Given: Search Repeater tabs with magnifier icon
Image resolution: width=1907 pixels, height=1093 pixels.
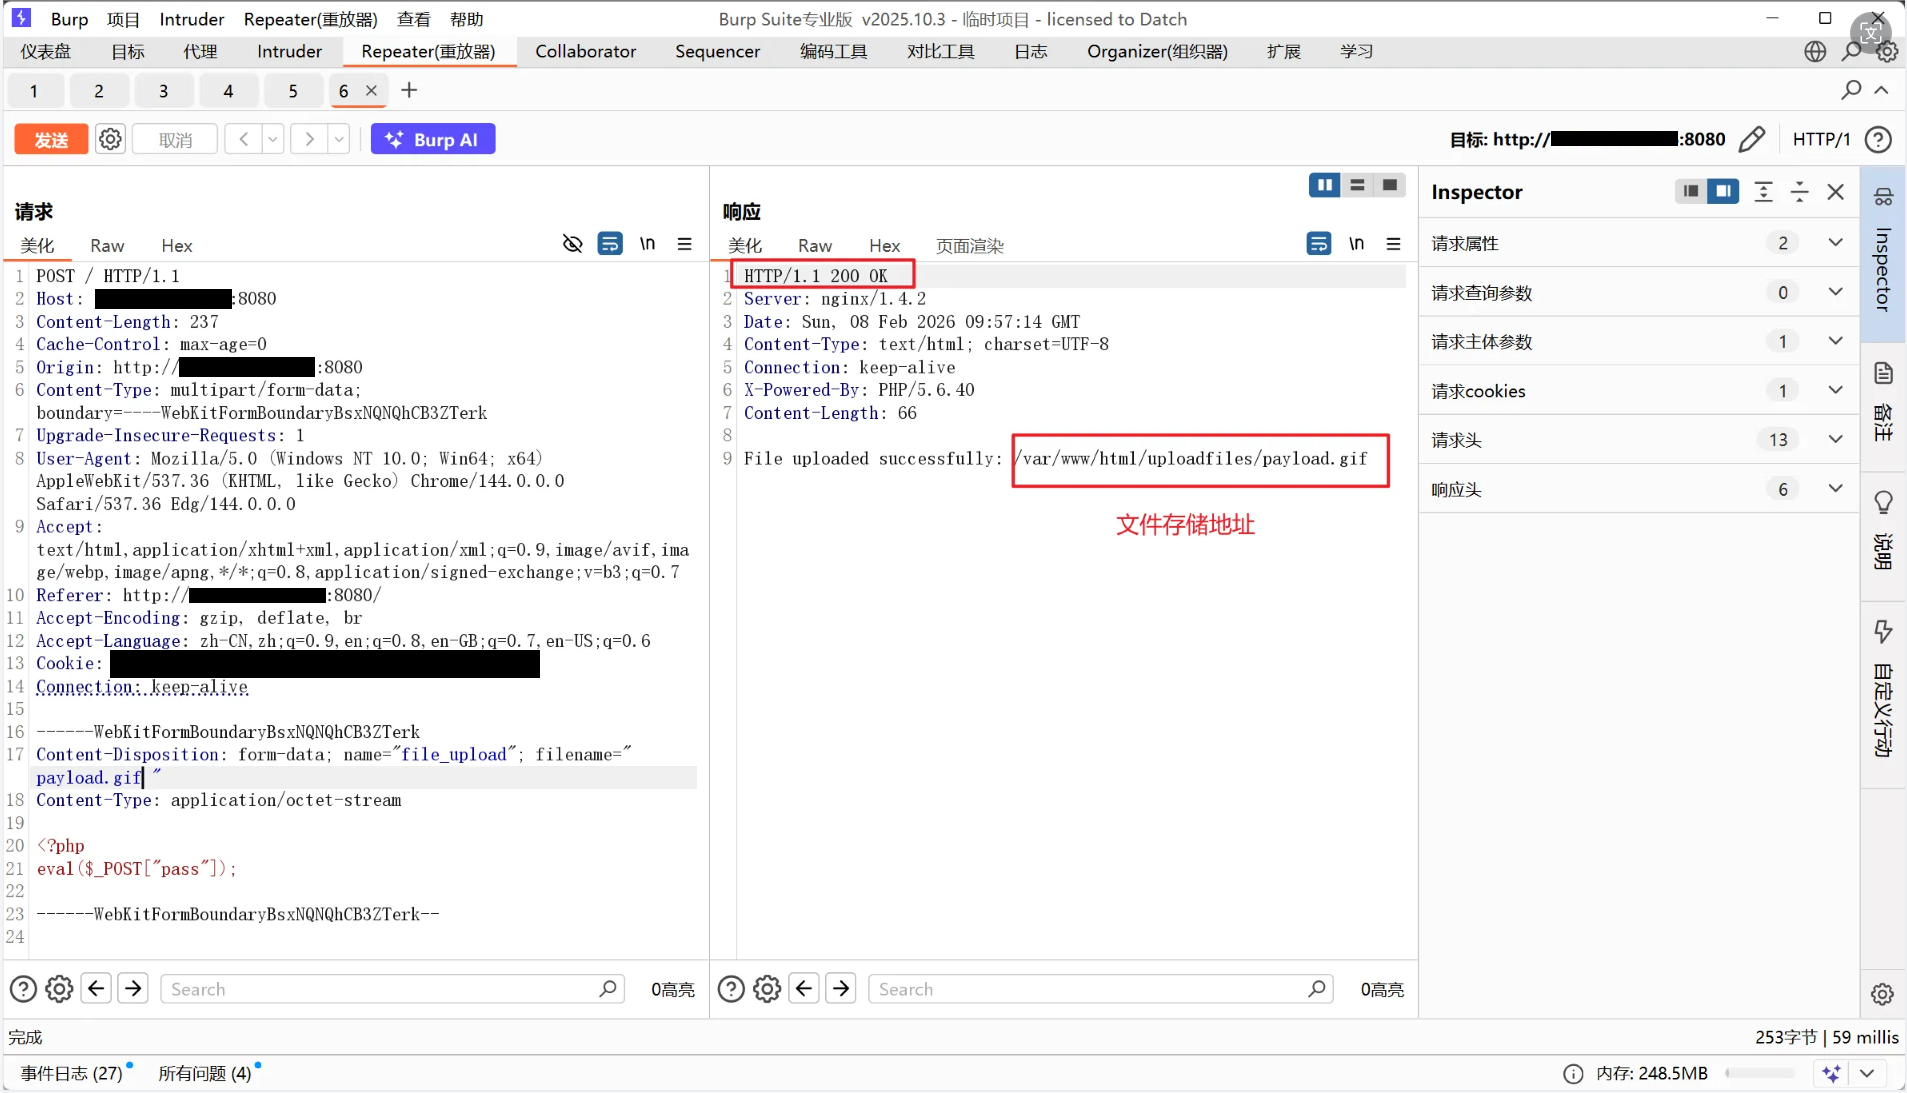Looking at the screenshot, I should pos(1851,90).
